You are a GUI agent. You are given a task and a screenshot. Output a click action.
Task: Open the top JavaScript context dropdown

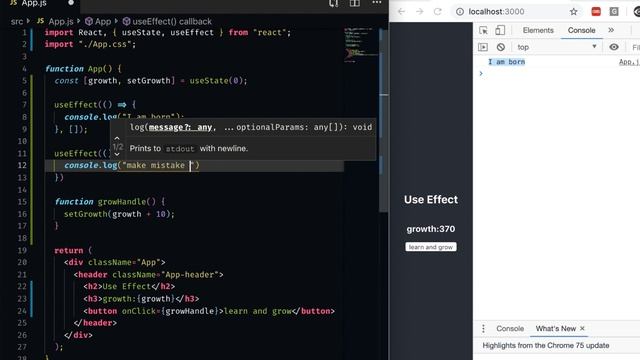click(x=557, y=47)
